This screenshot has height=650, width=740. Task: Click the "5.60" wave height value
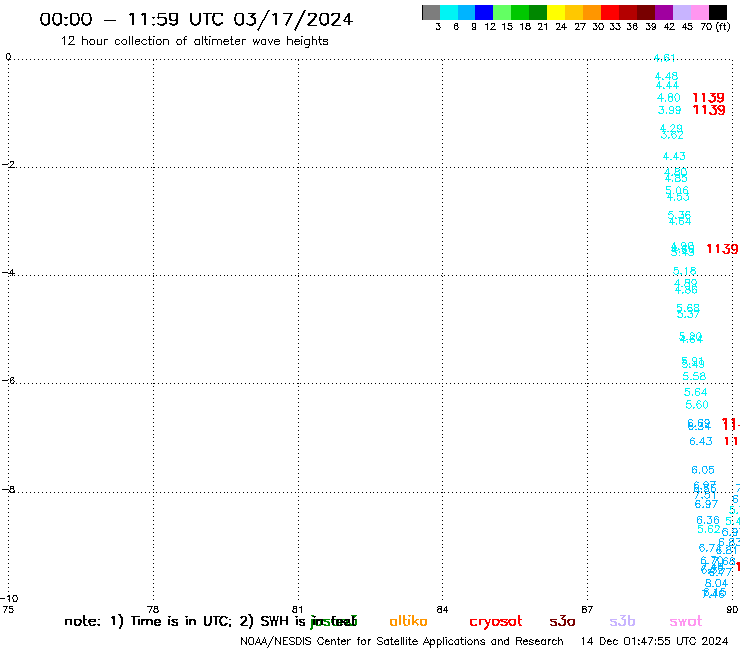click(697, 405)
